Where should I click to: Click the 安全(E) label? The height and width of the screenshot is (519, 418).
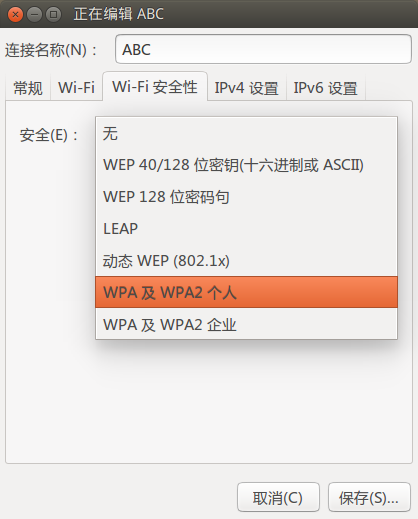(x=49, y=135)
